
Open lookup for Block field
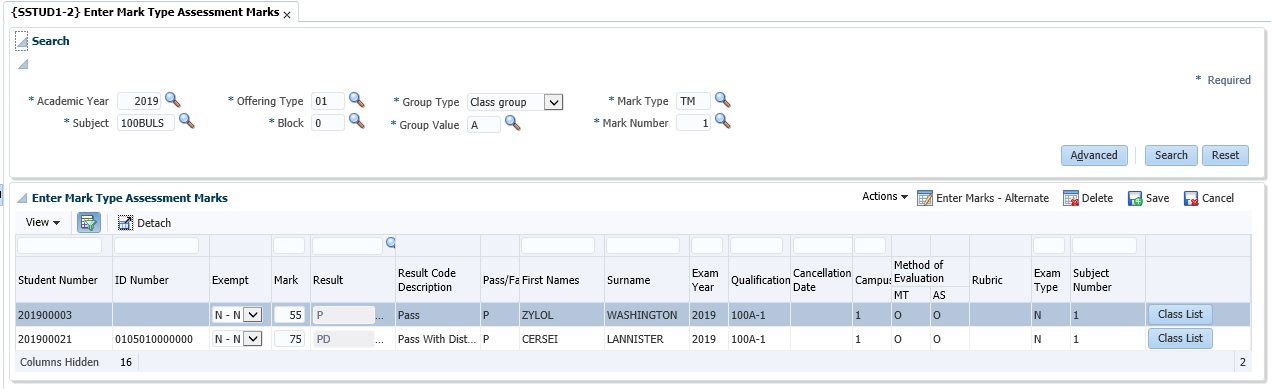pyautogui.click(x=356, y=122)
